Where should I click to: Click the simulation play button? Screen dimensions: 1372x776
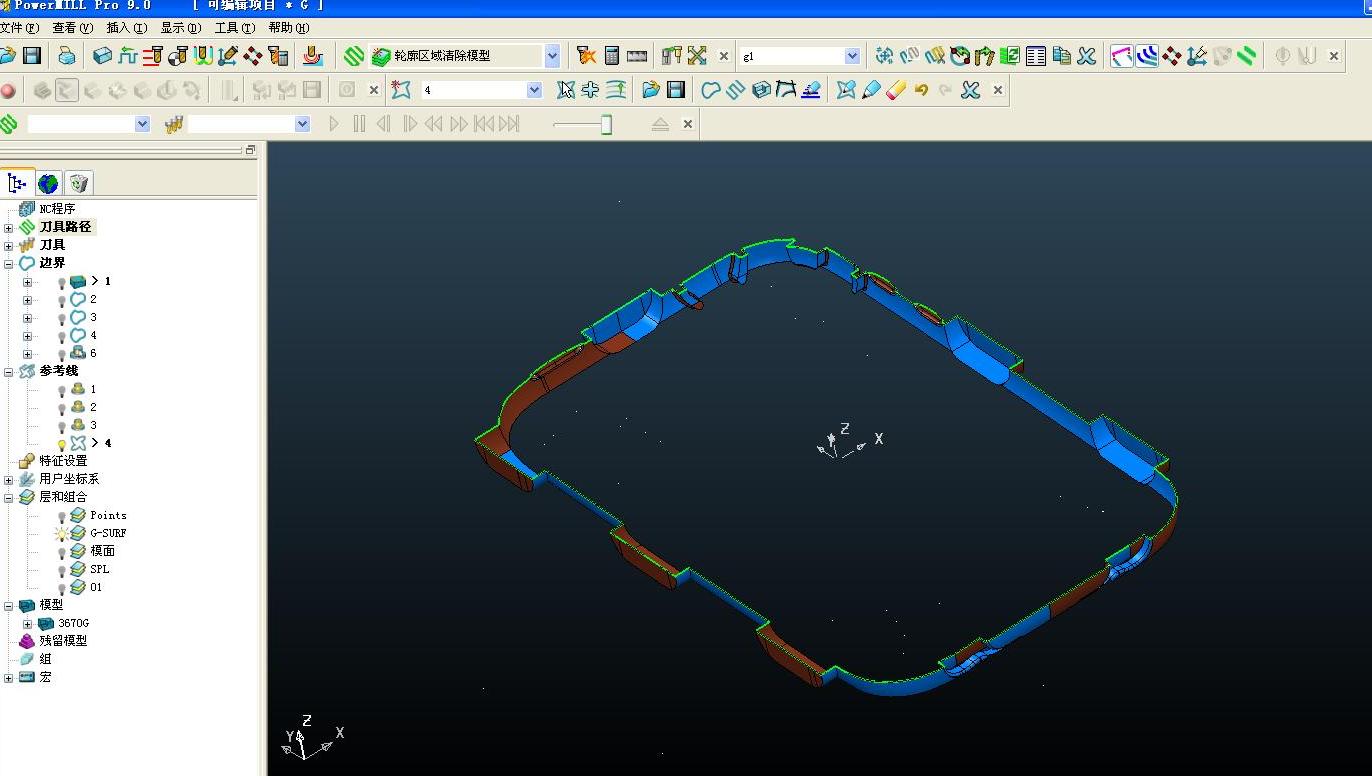click(x=334, y=124)
